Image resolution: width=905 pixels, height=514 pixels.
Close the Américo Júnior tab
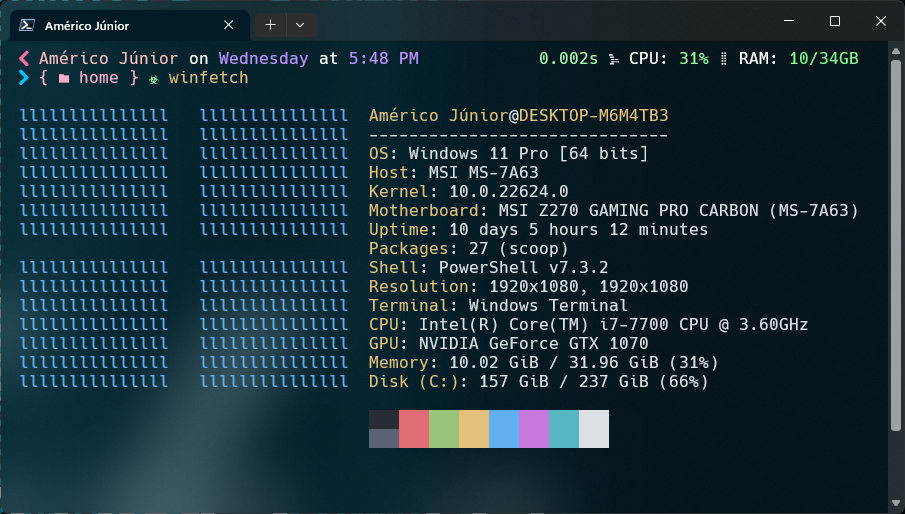229,25
